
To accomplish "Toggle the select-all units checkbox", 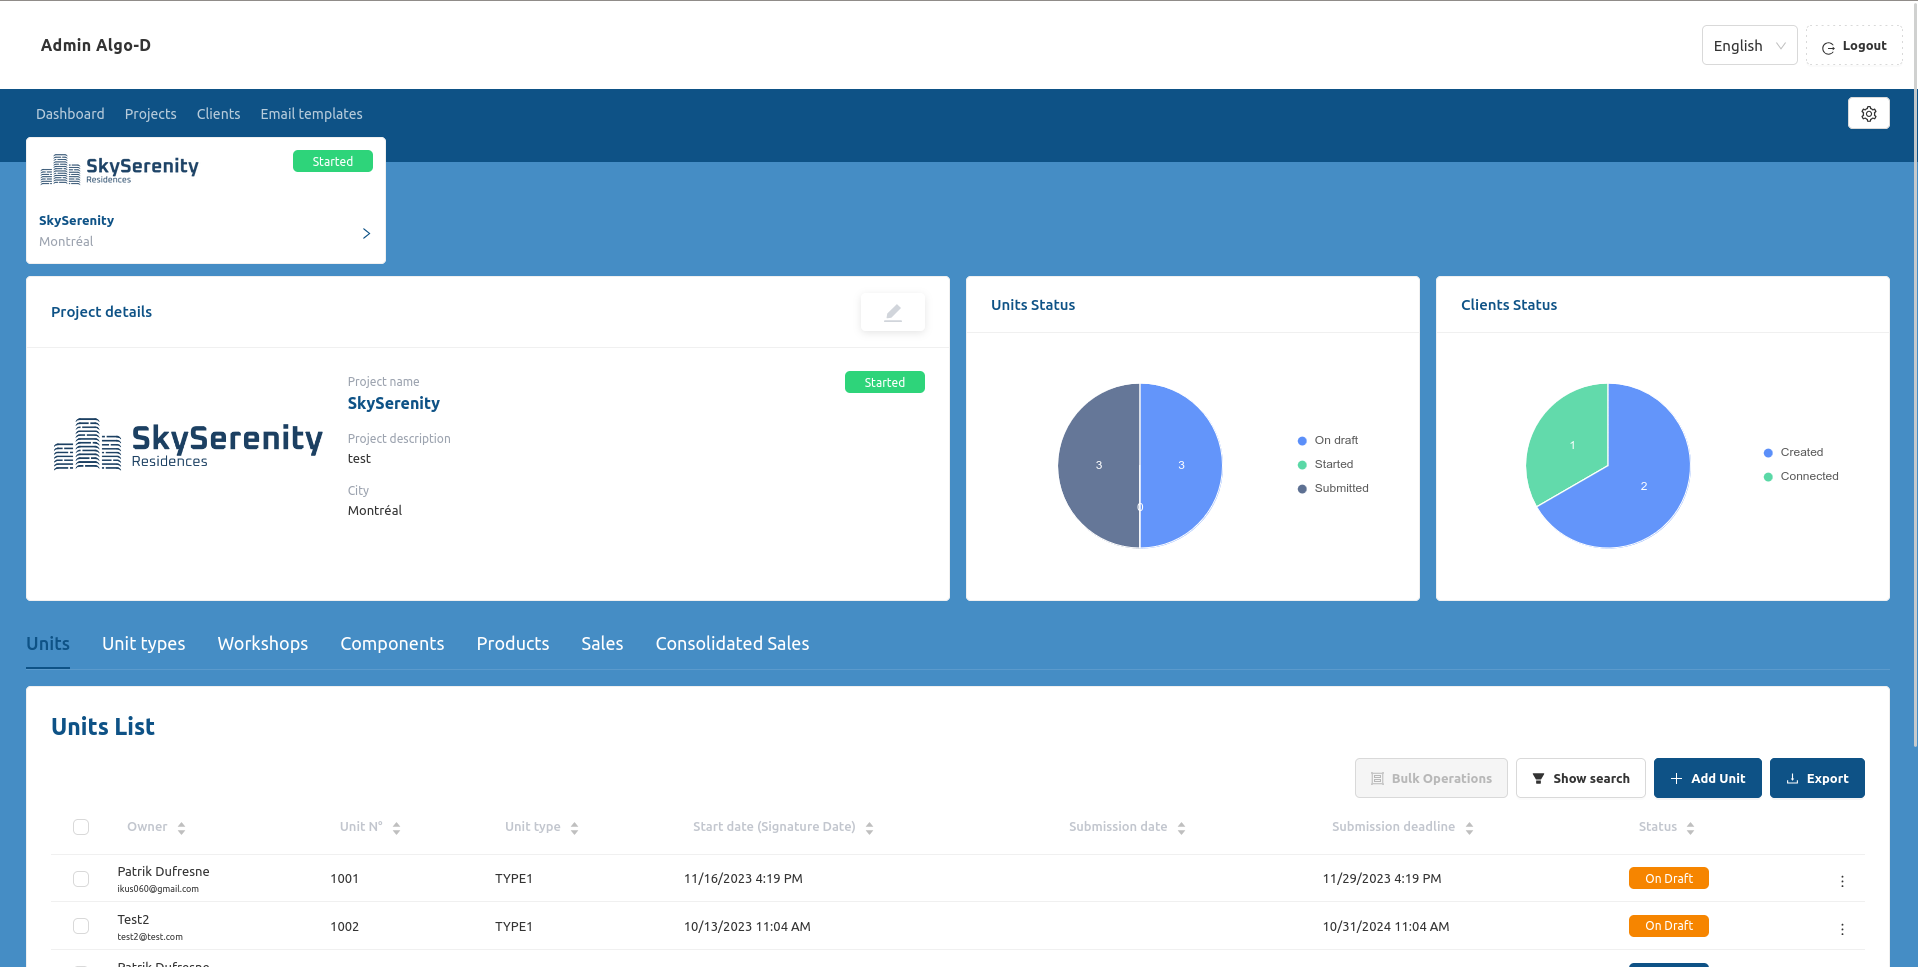I will tap(81, 827).
